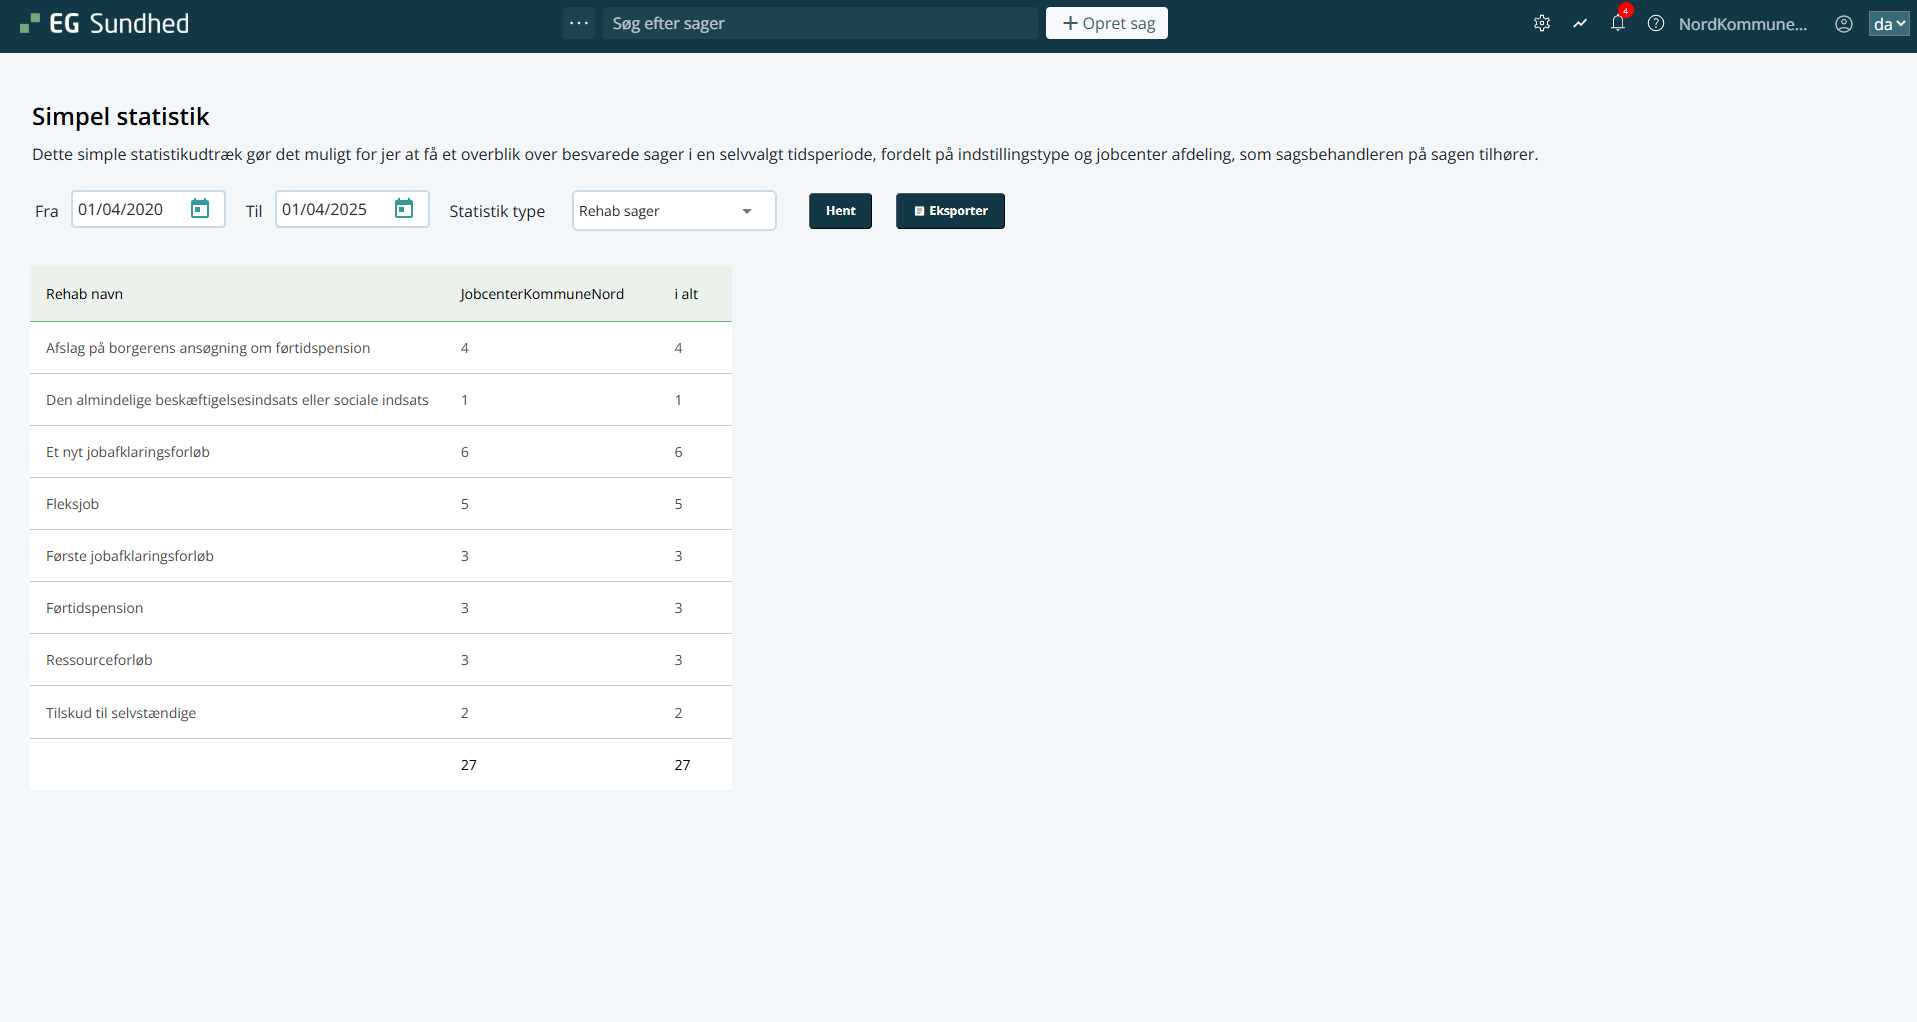Open the user profile icon
The height and width of the screenshot is (1022, 1917).
pyautogui.click(x=1844, y=24)
